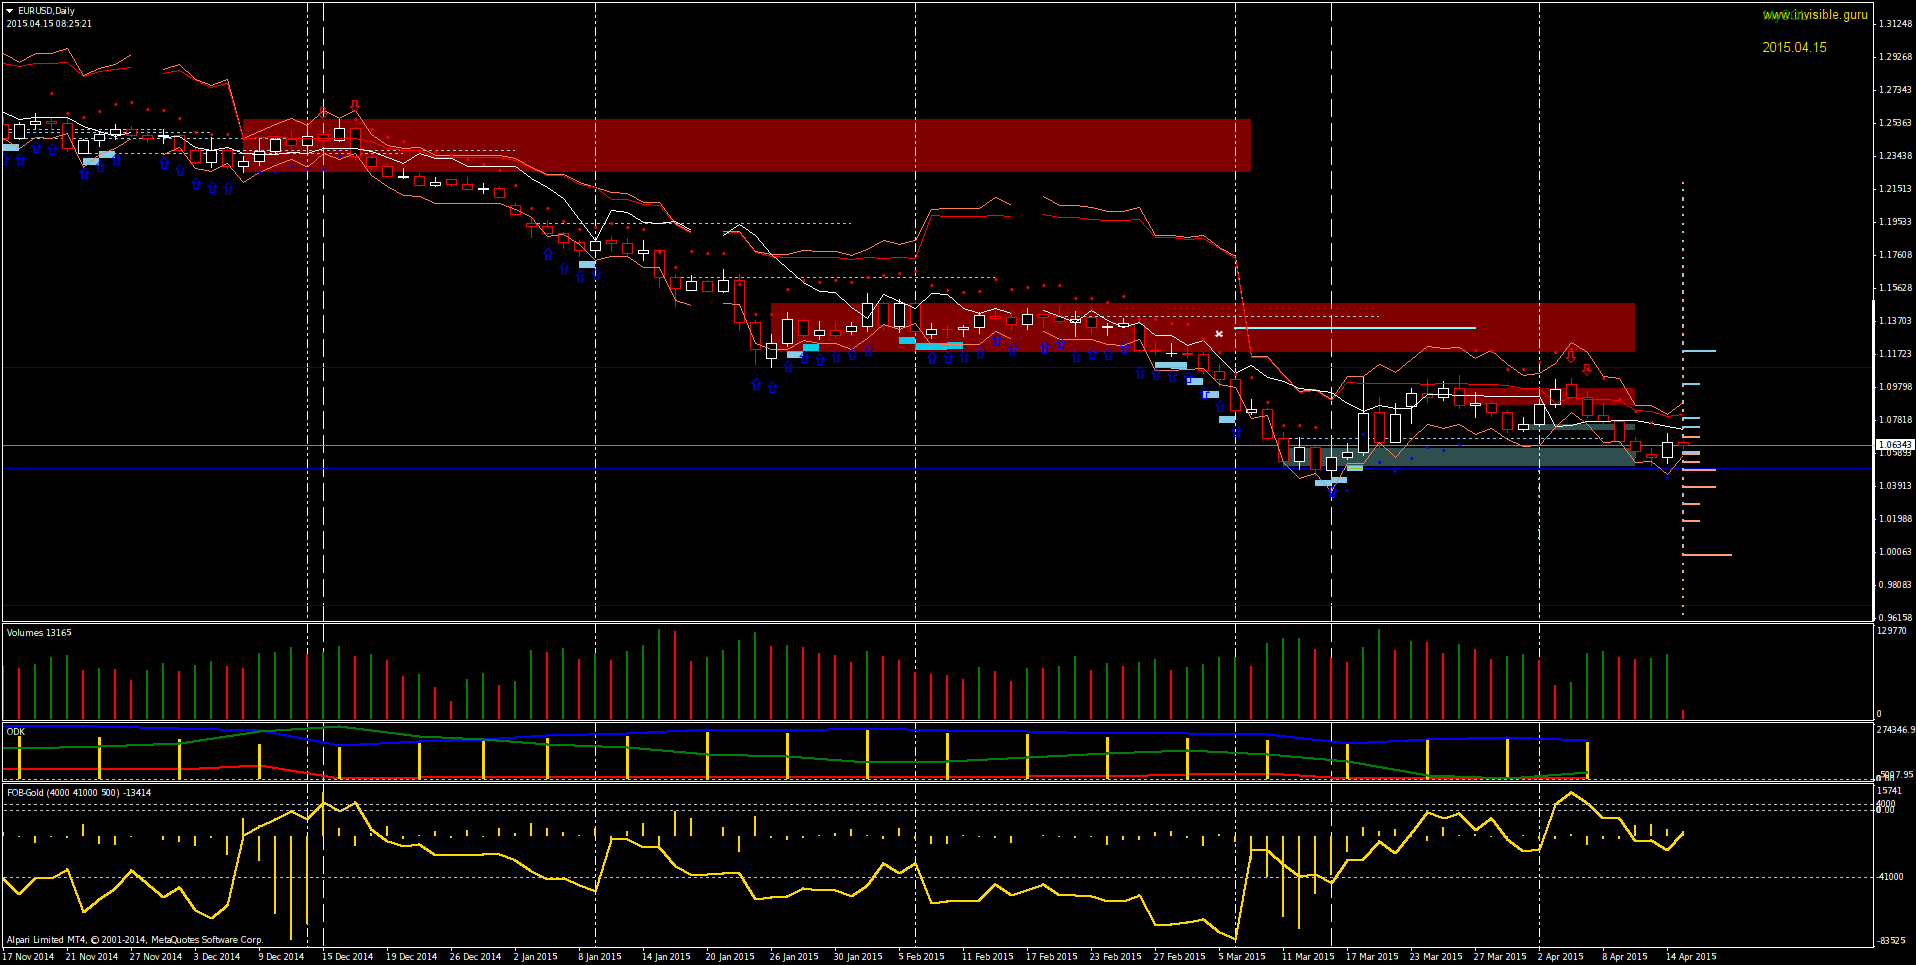This screenshot has width=1916, height=965.
Task: Click the 11 Mar 2015 date label
Action: pyautogui.click(x=1308, y=956)
